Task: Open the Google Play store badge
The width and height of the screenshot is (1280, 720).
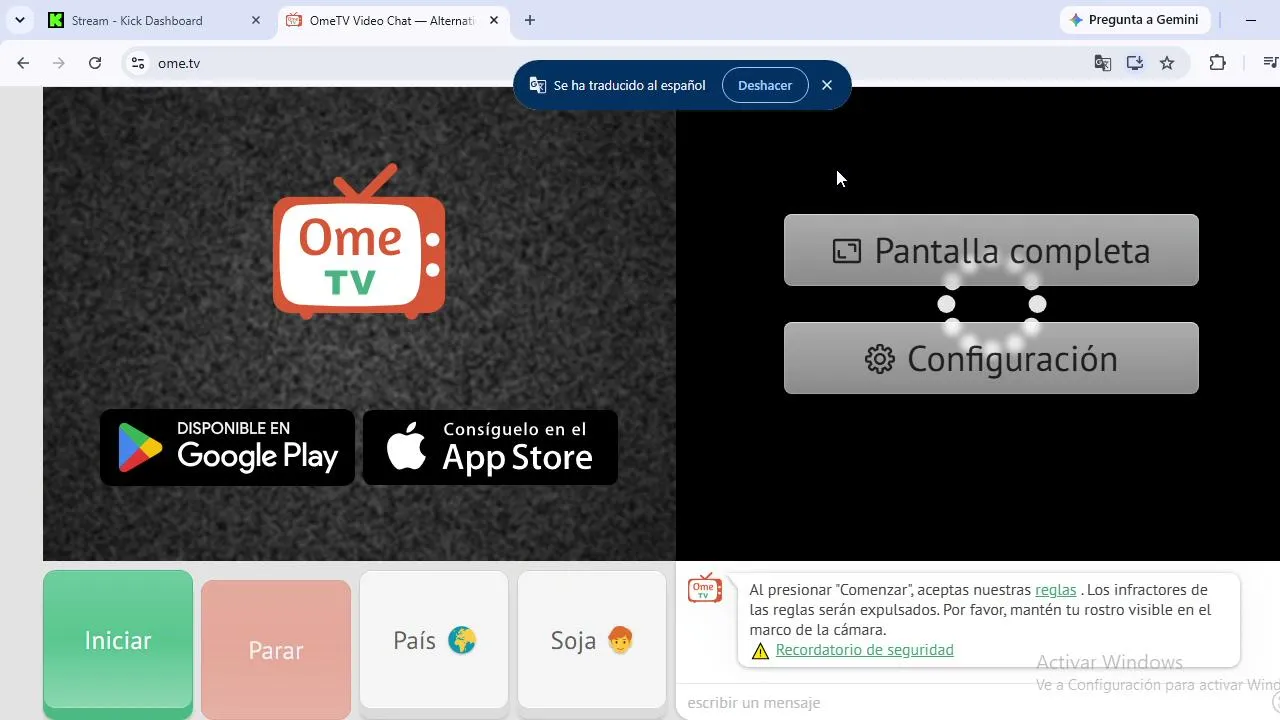Action: point(227,447)
